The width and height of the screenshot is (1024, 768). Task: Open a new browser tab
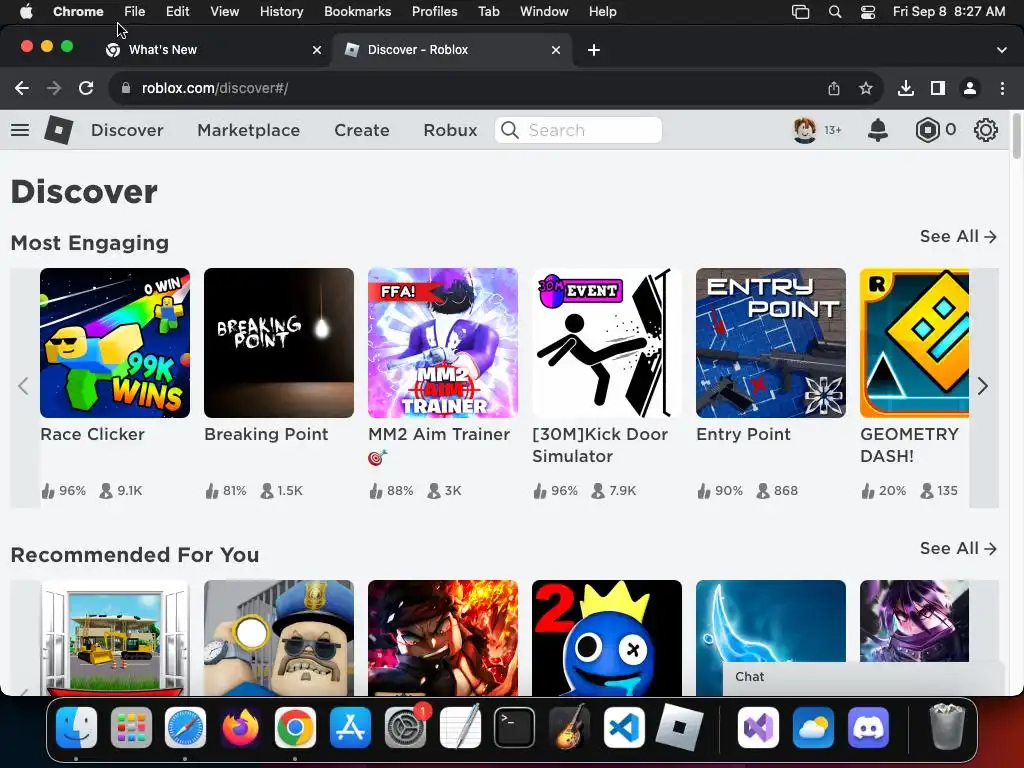coord(594,50)
